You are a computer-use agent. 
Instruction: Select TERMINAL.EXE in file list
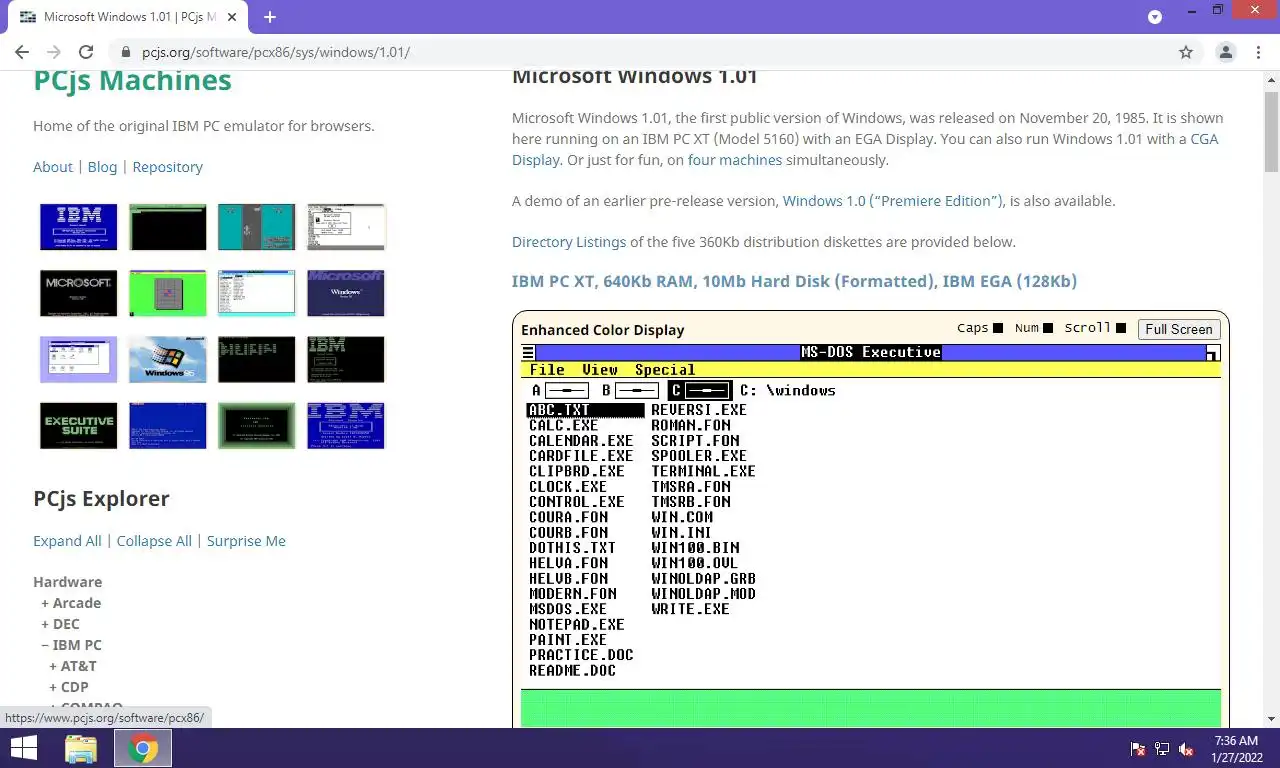(703, 471)
